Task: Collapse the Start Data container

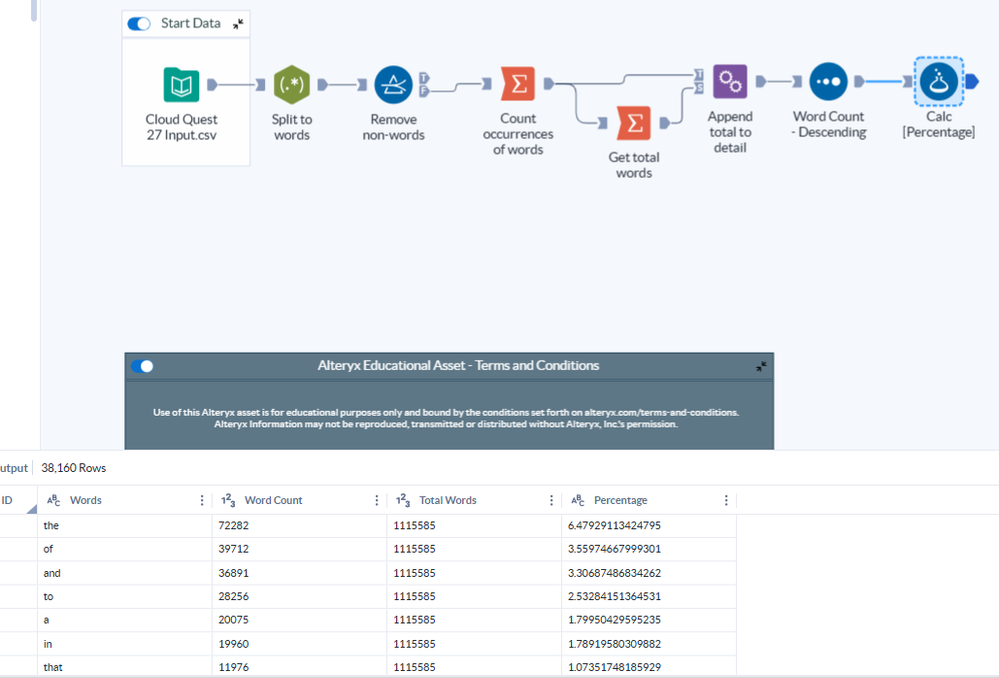Action: [238, 23]
